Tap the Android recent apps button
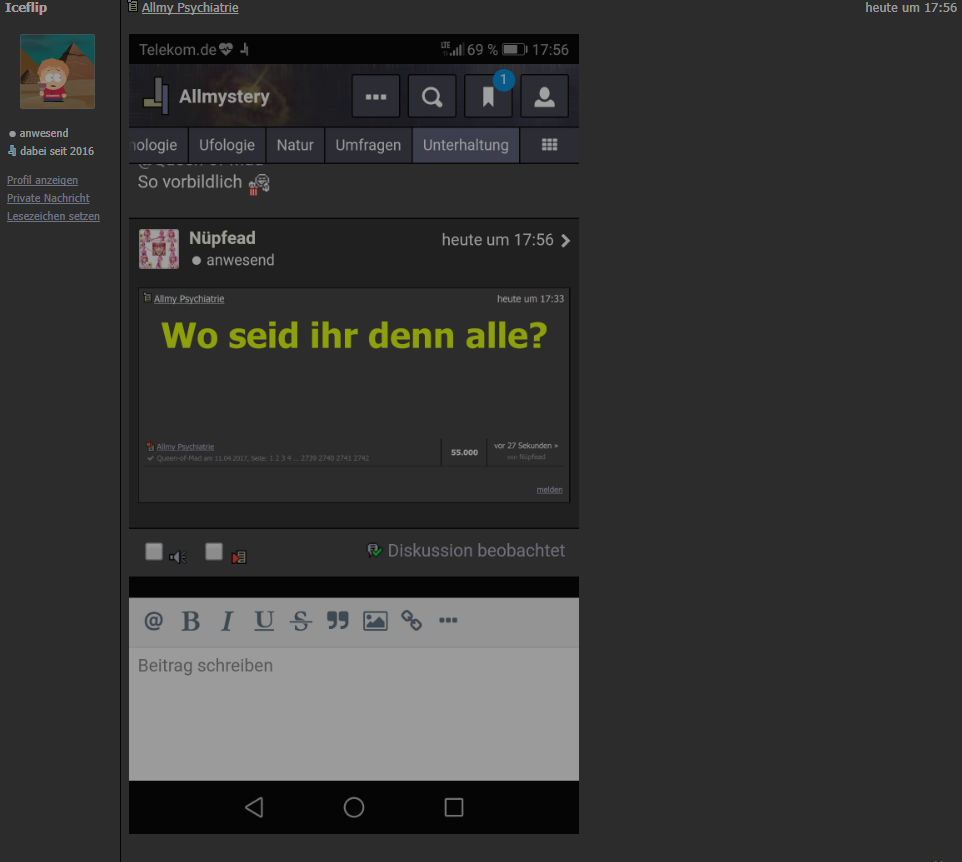Screen dimensions: 962x862 pos(454,807)
